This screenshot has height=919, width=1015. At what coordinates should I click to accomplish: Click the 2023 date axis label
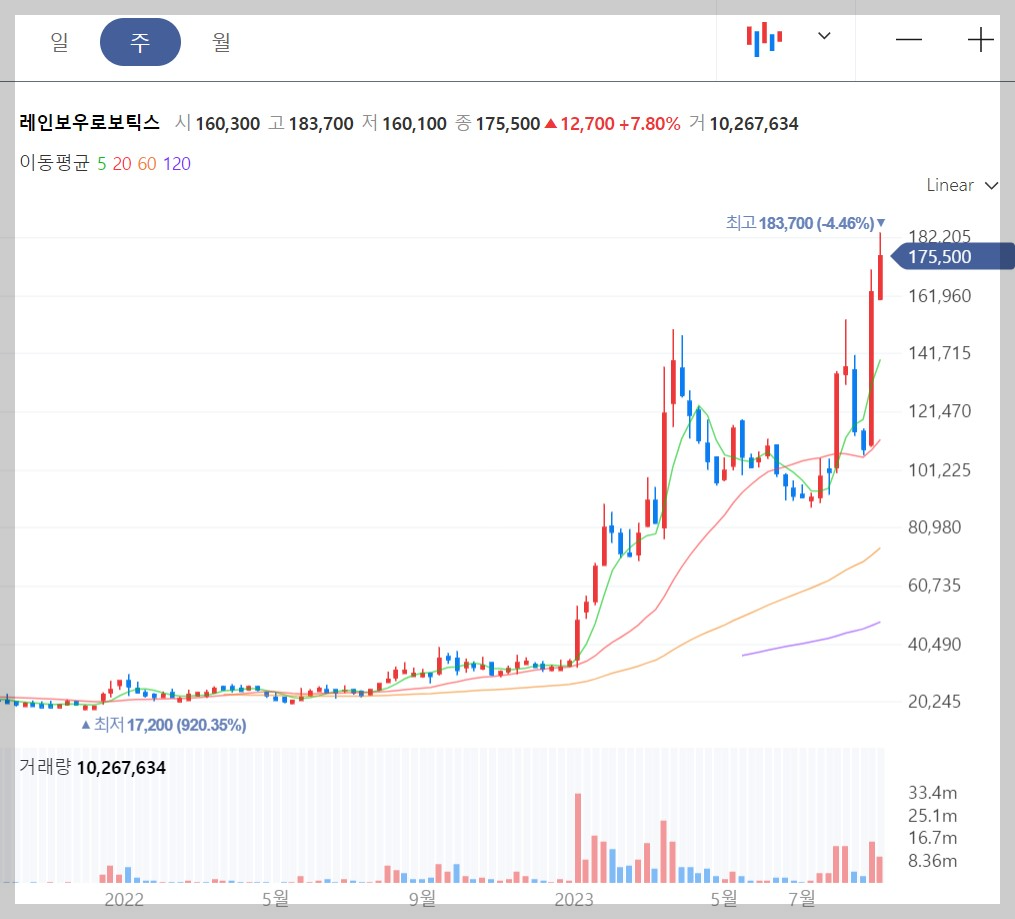(x=574, y=900)
